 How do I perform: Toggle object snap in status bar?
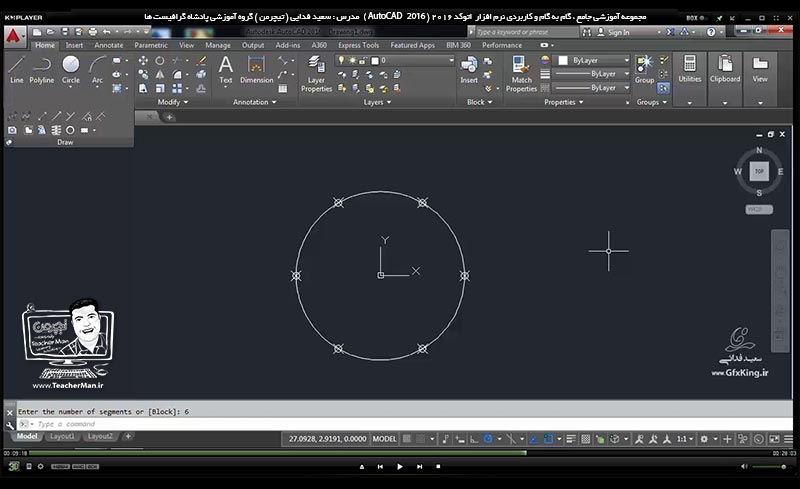pyautogui.click(x=548, y=439)
